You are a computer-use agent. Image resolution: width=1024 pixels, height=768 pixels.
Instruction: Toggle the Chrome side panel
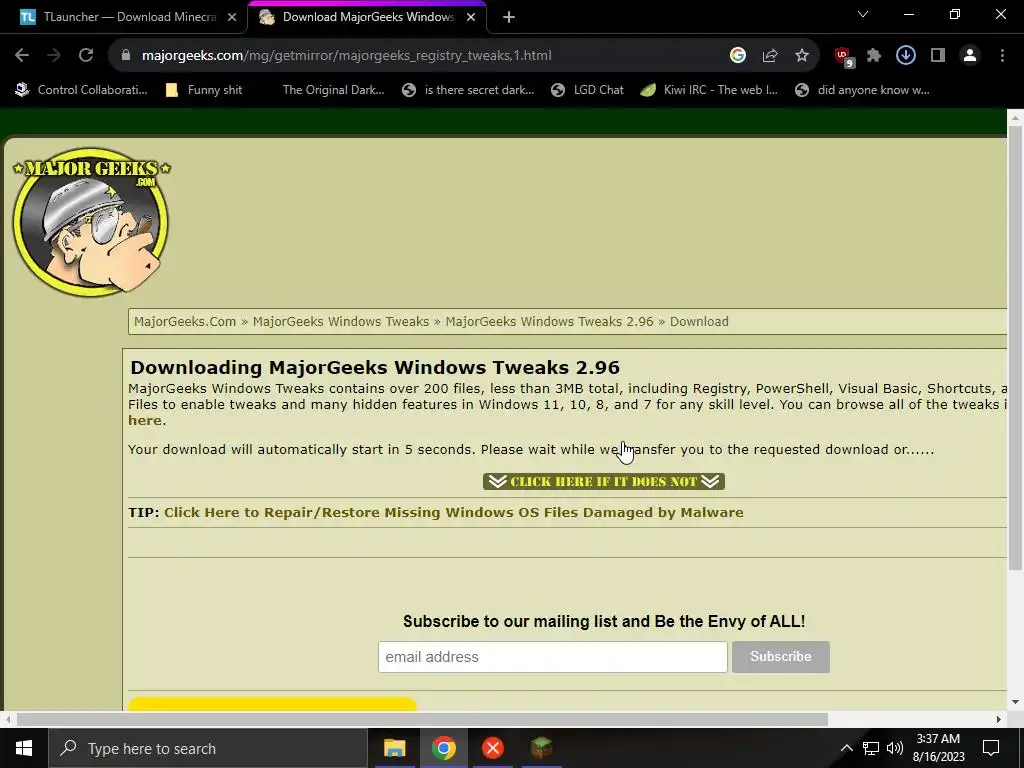pyautogui.click(x=938, y=56)
